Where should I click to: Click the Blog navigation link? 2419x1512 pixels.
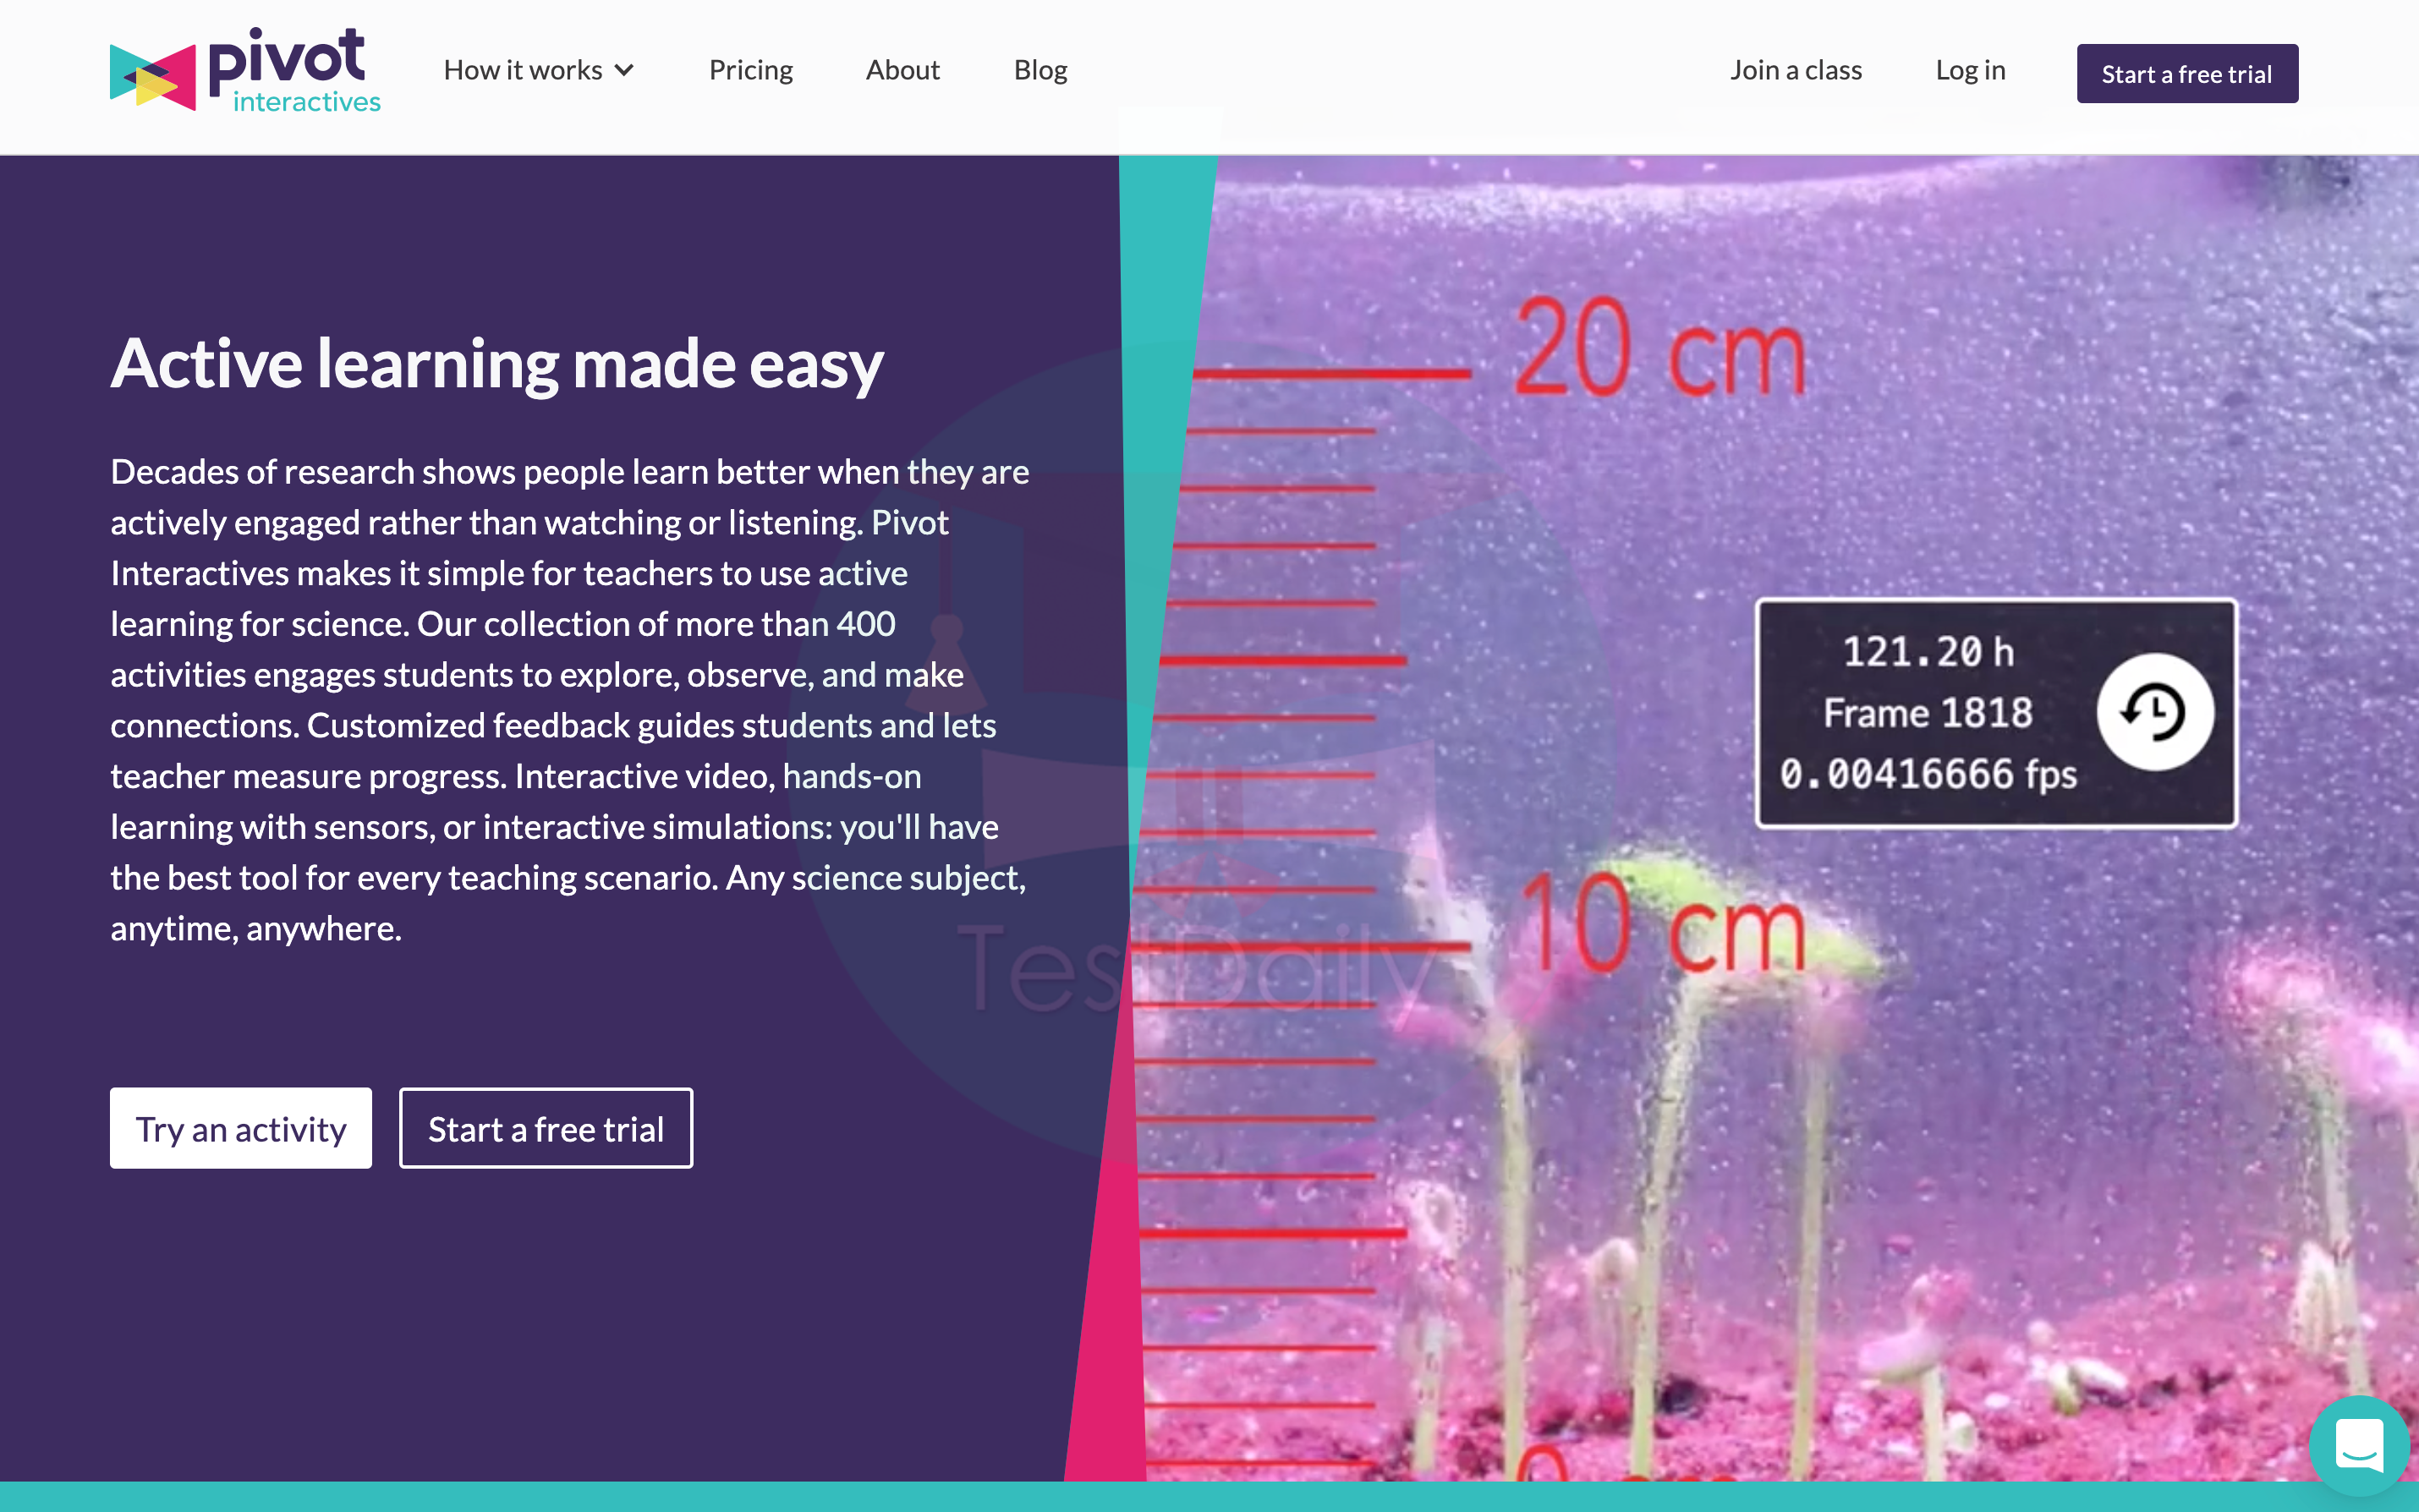pyautogui.click(x=1039, y=69)
